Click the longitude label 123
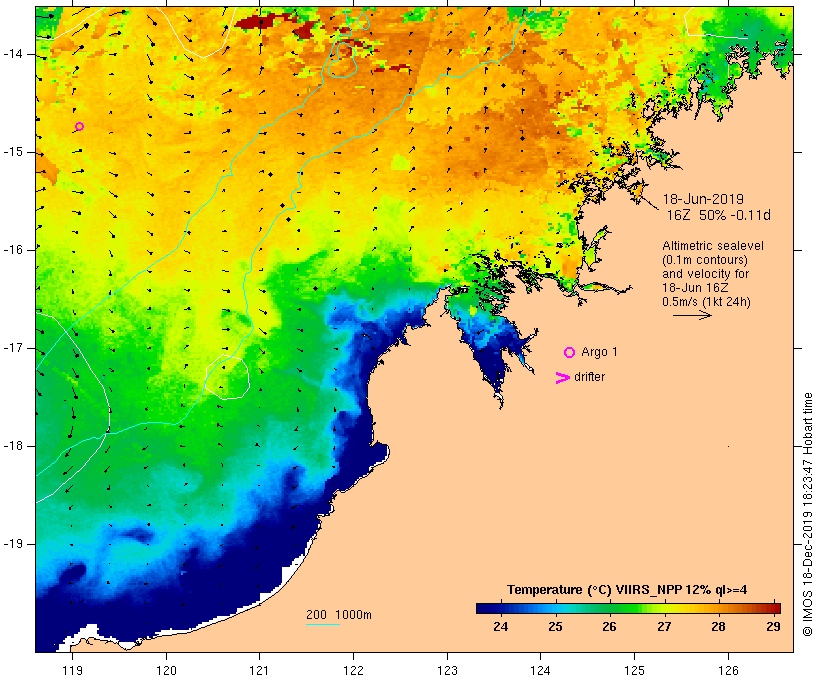 coord(447,670)
